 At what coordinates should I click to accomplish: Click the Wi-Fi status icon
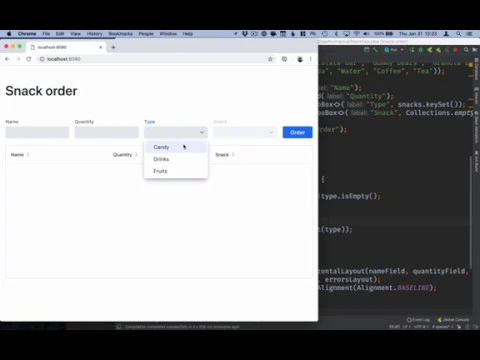(357, 34)
